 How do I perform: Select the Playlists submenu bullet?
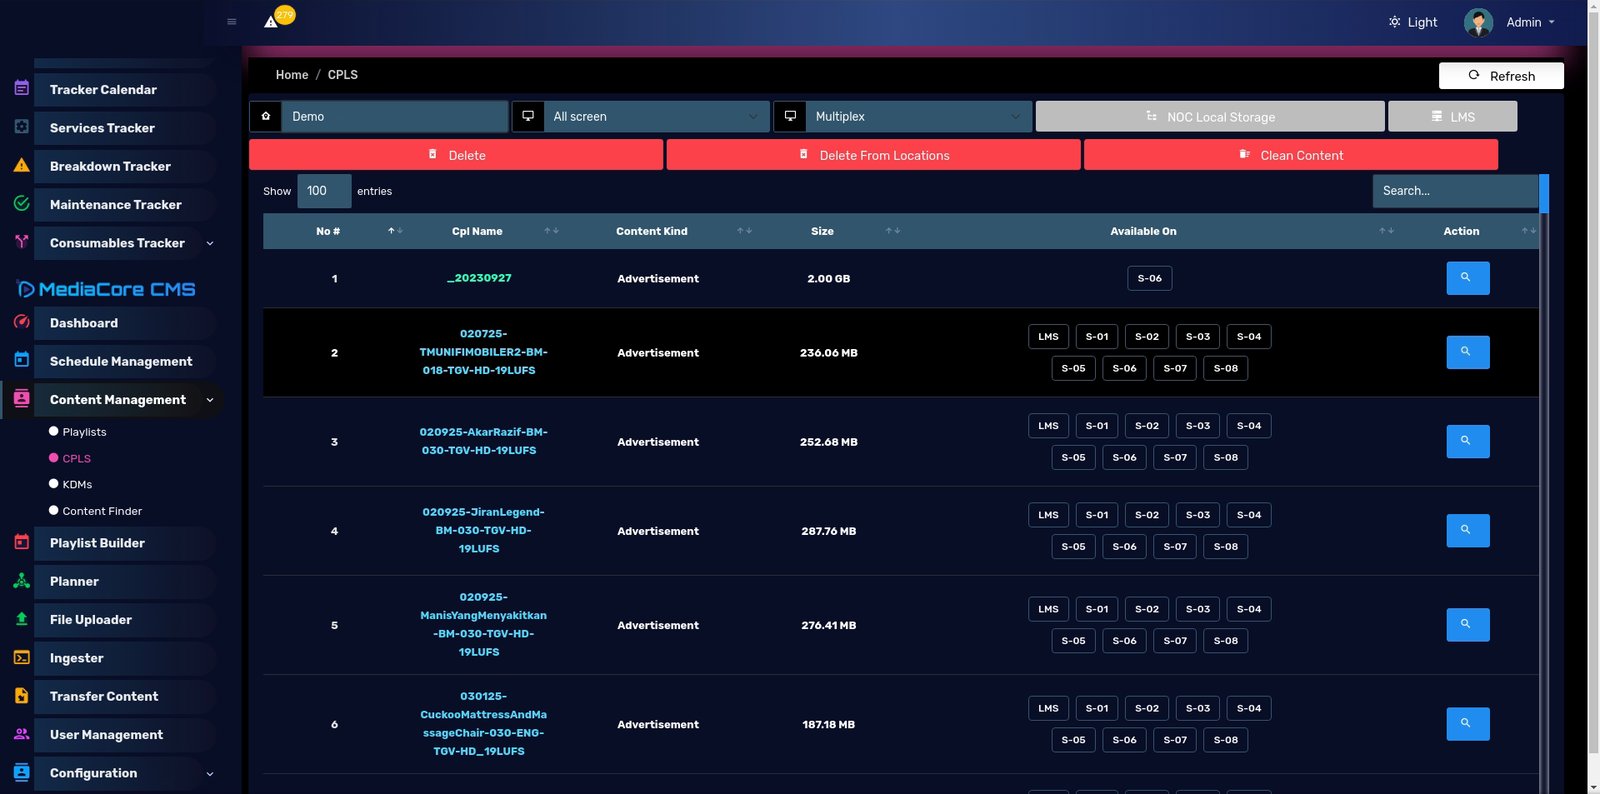point(54,431)
